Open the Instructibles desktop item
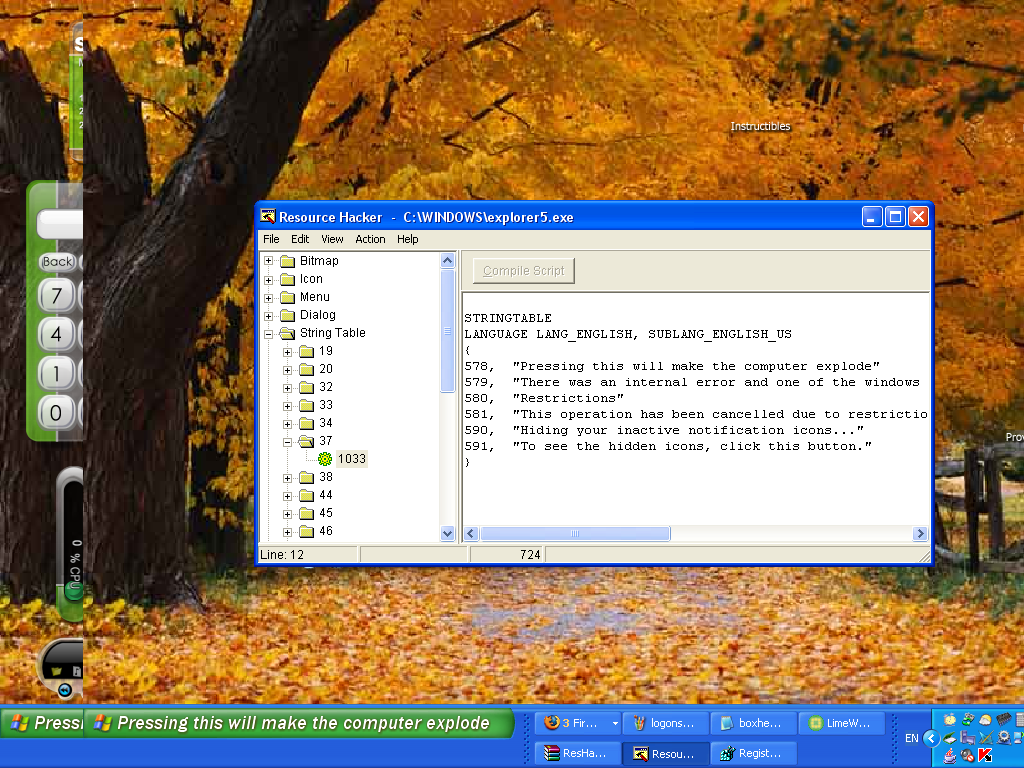 click(x=760, y=126)
